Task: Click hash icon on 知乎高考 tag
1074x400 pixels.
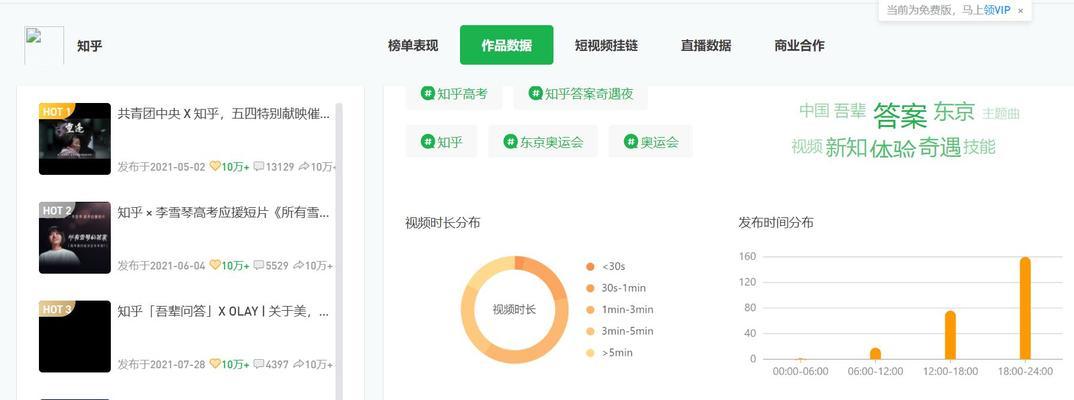Action: pos(428,93)
